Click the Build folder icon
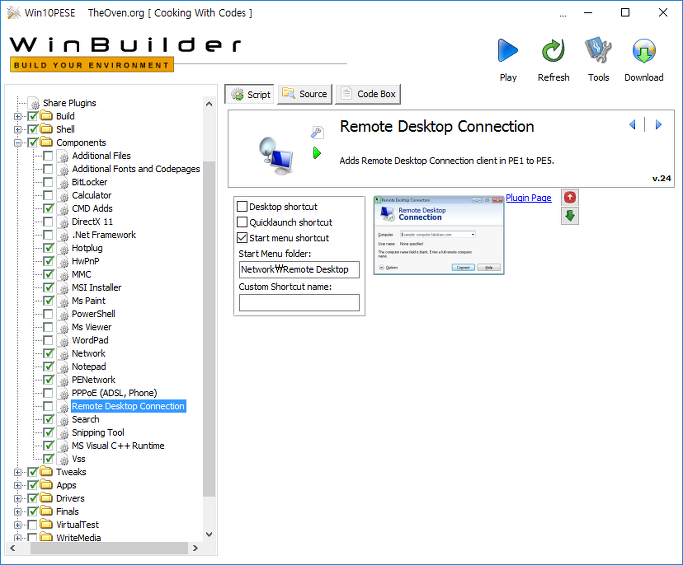The image size is (683, 565). pos(46,116)
